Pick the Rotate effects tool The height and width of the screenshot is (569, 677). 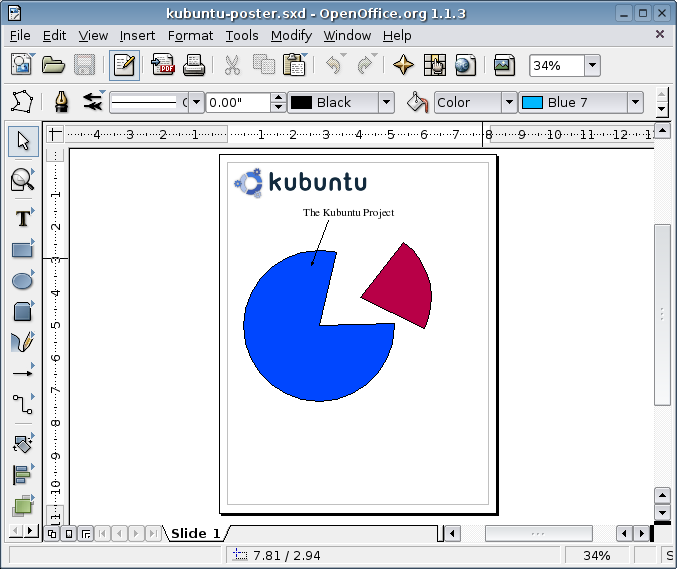(x=22, y=443)
